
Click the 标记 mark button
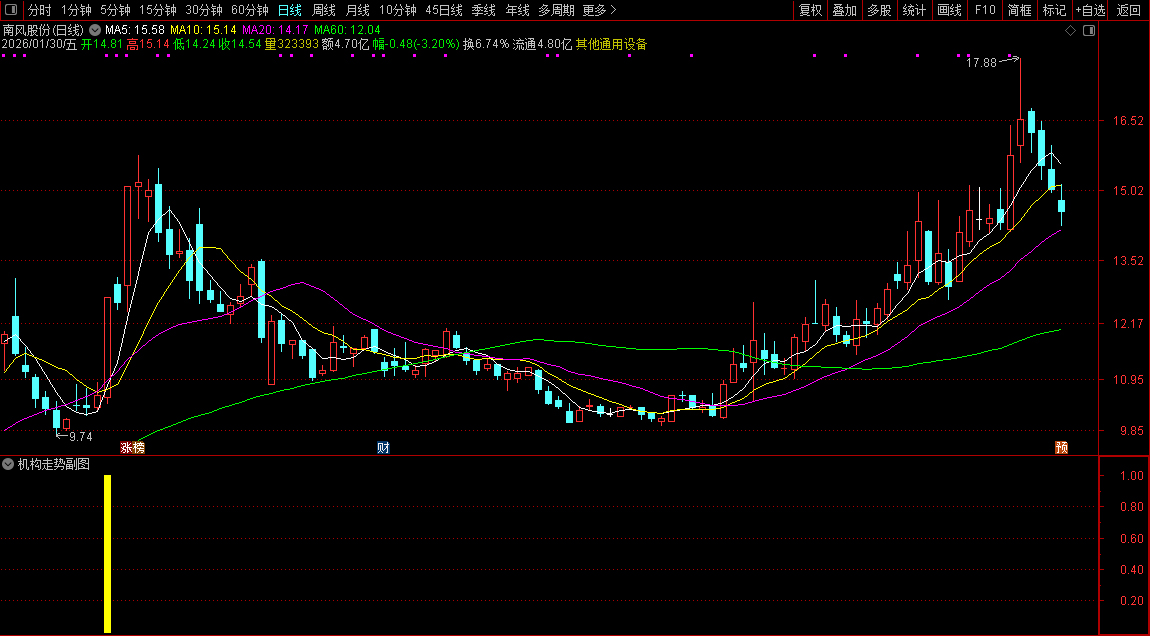click(x=1054, y=10)
